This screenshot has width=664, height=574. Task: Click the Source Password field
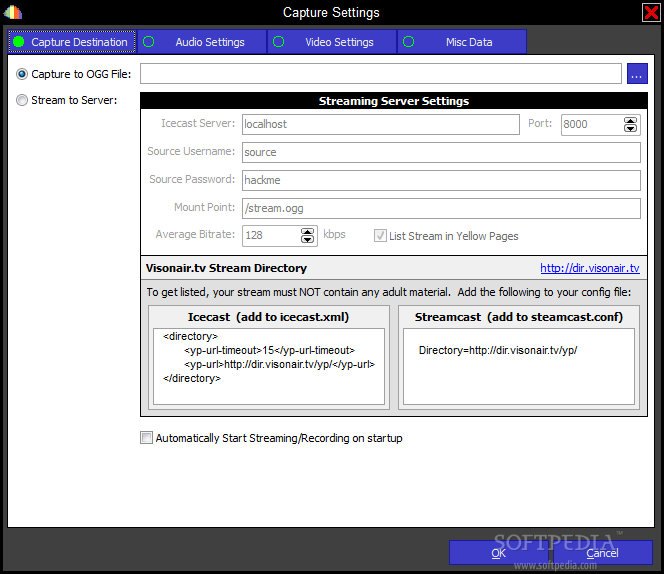(x=441, y=180)
